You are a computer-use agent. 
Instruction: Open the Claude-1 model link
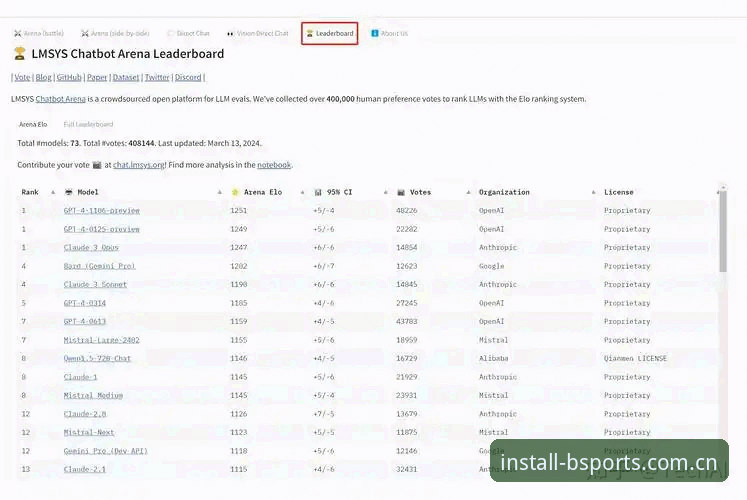tap(81, 377)
